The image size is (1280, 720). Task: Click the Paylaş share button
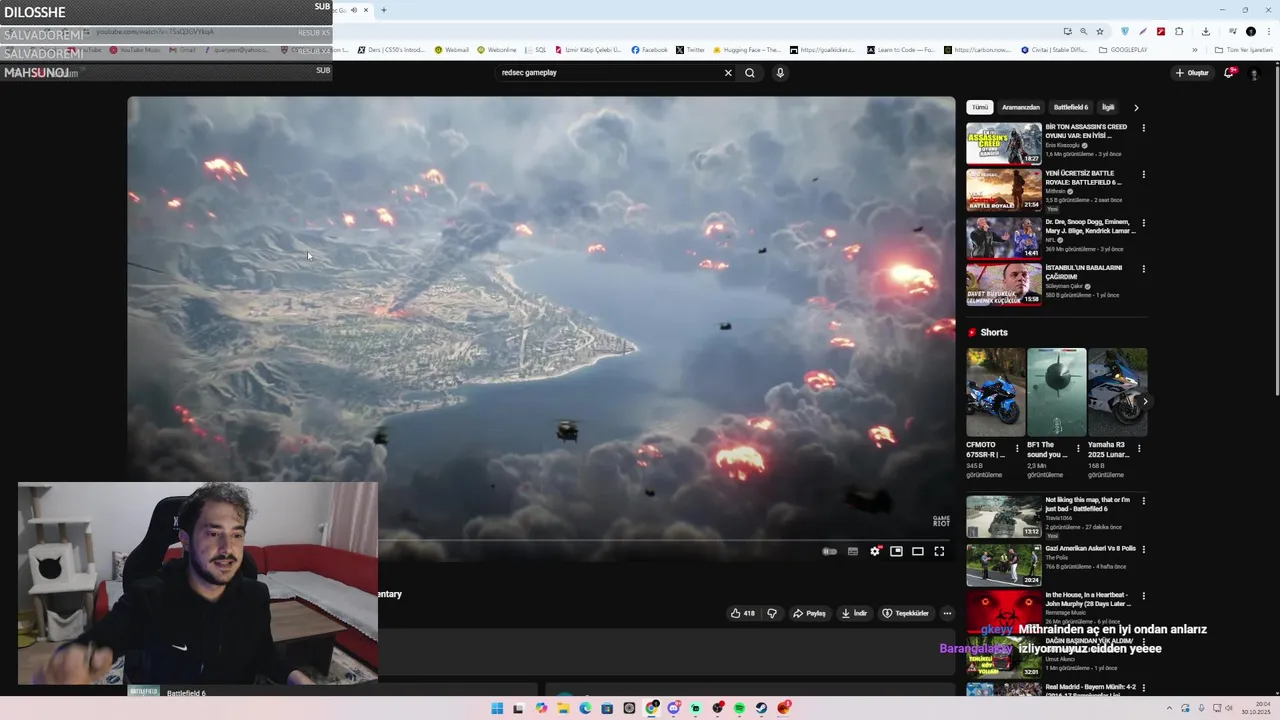810,613
